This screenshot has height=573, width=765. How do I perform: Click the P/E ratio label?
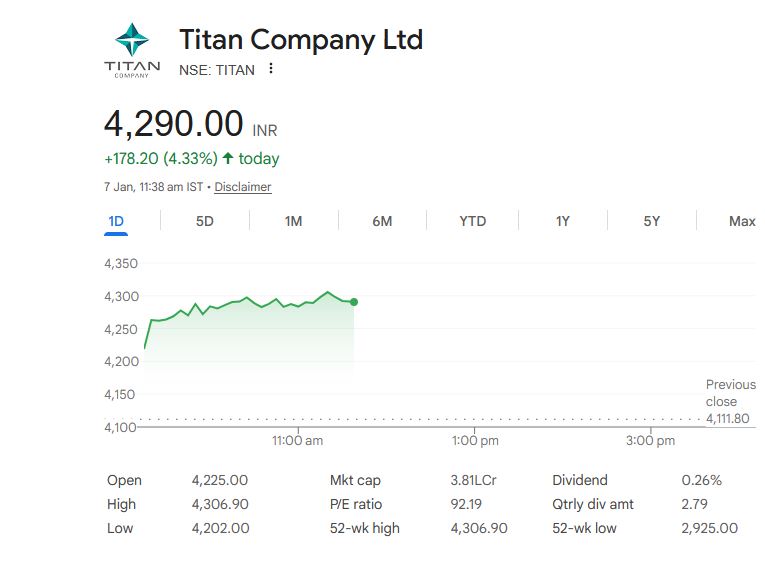(x=356, y=504)
